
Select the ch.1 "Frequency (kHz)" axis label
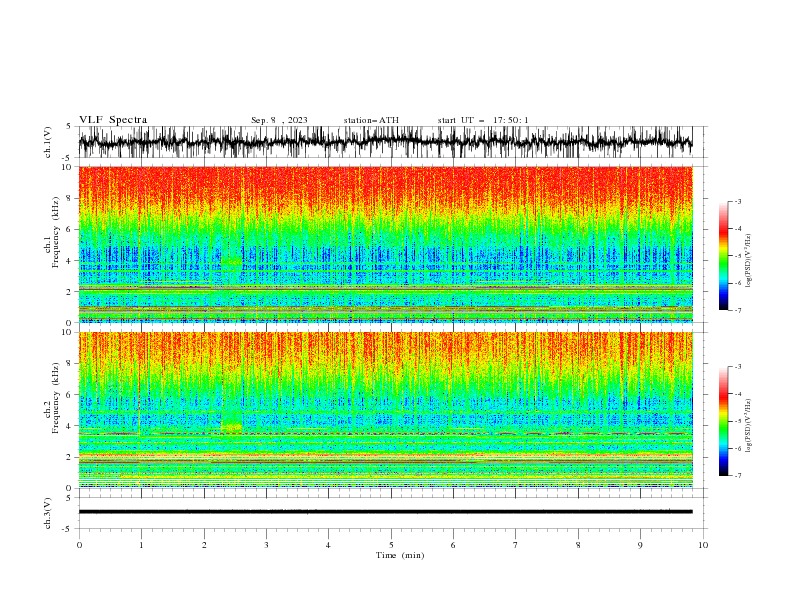pyautogui.click(x=56, y=233)
